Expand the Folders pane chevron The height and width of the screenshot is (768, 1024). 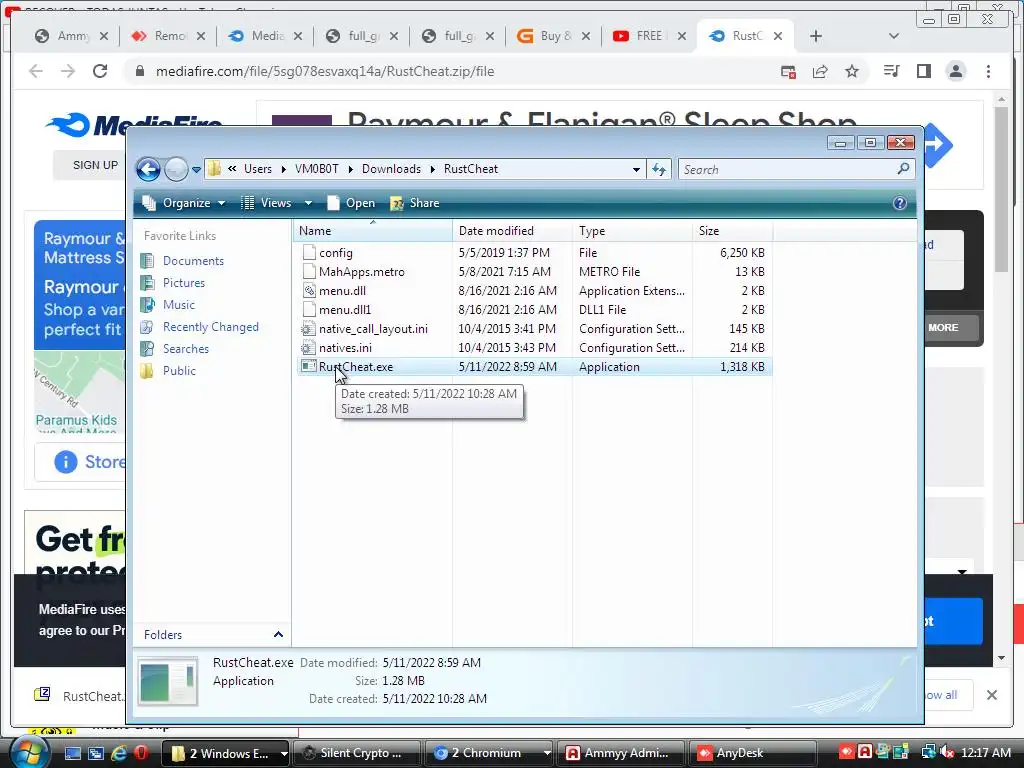pos(278,635)
